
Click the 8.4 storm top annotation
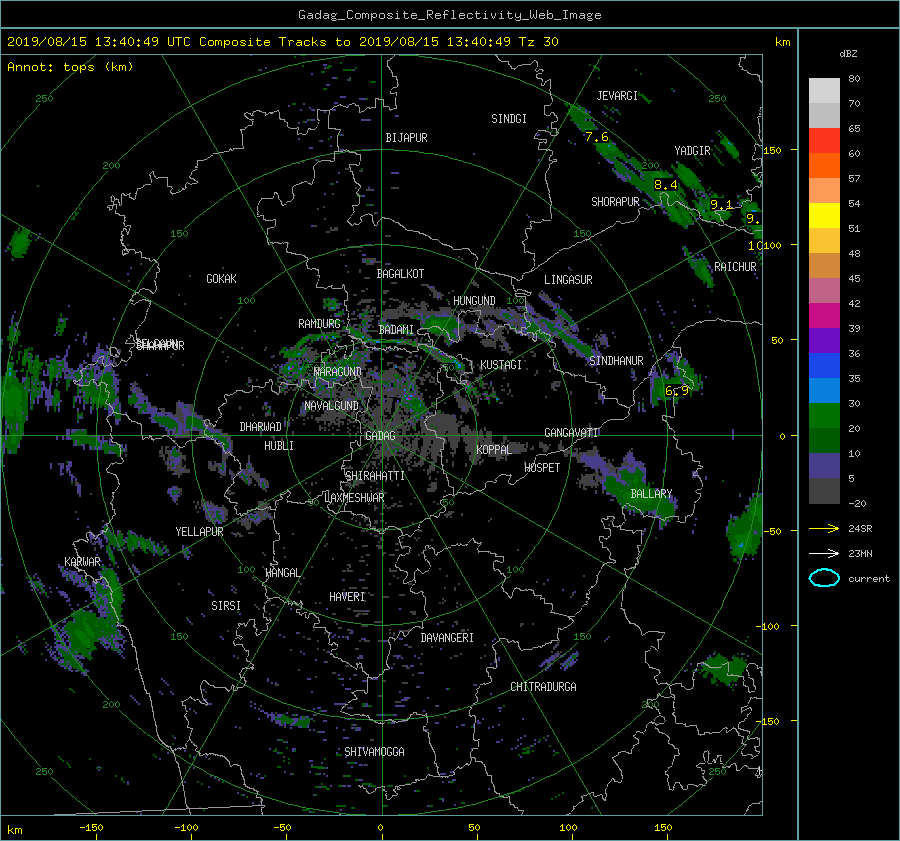pyautogui.click(x=665, y=185)
